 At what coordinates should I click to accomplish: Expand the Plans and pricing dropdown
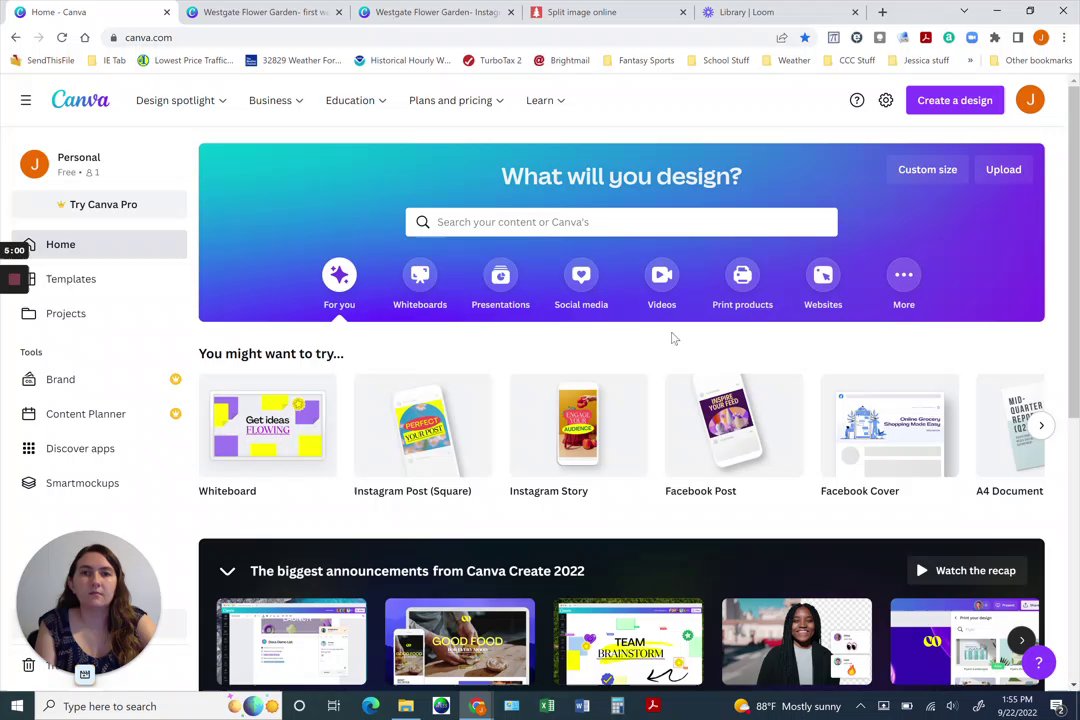[x=456, y=101]
